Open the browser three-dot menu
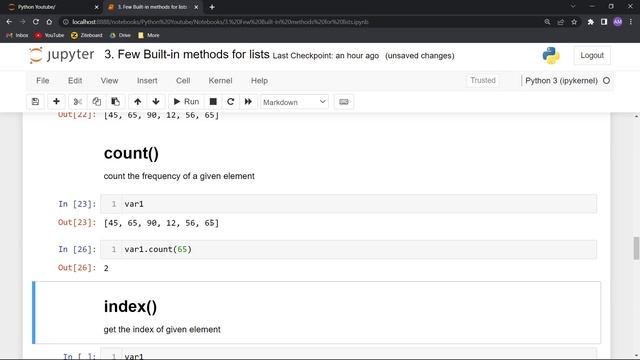This screenshot has height=360, width=640. click(631, 22)
